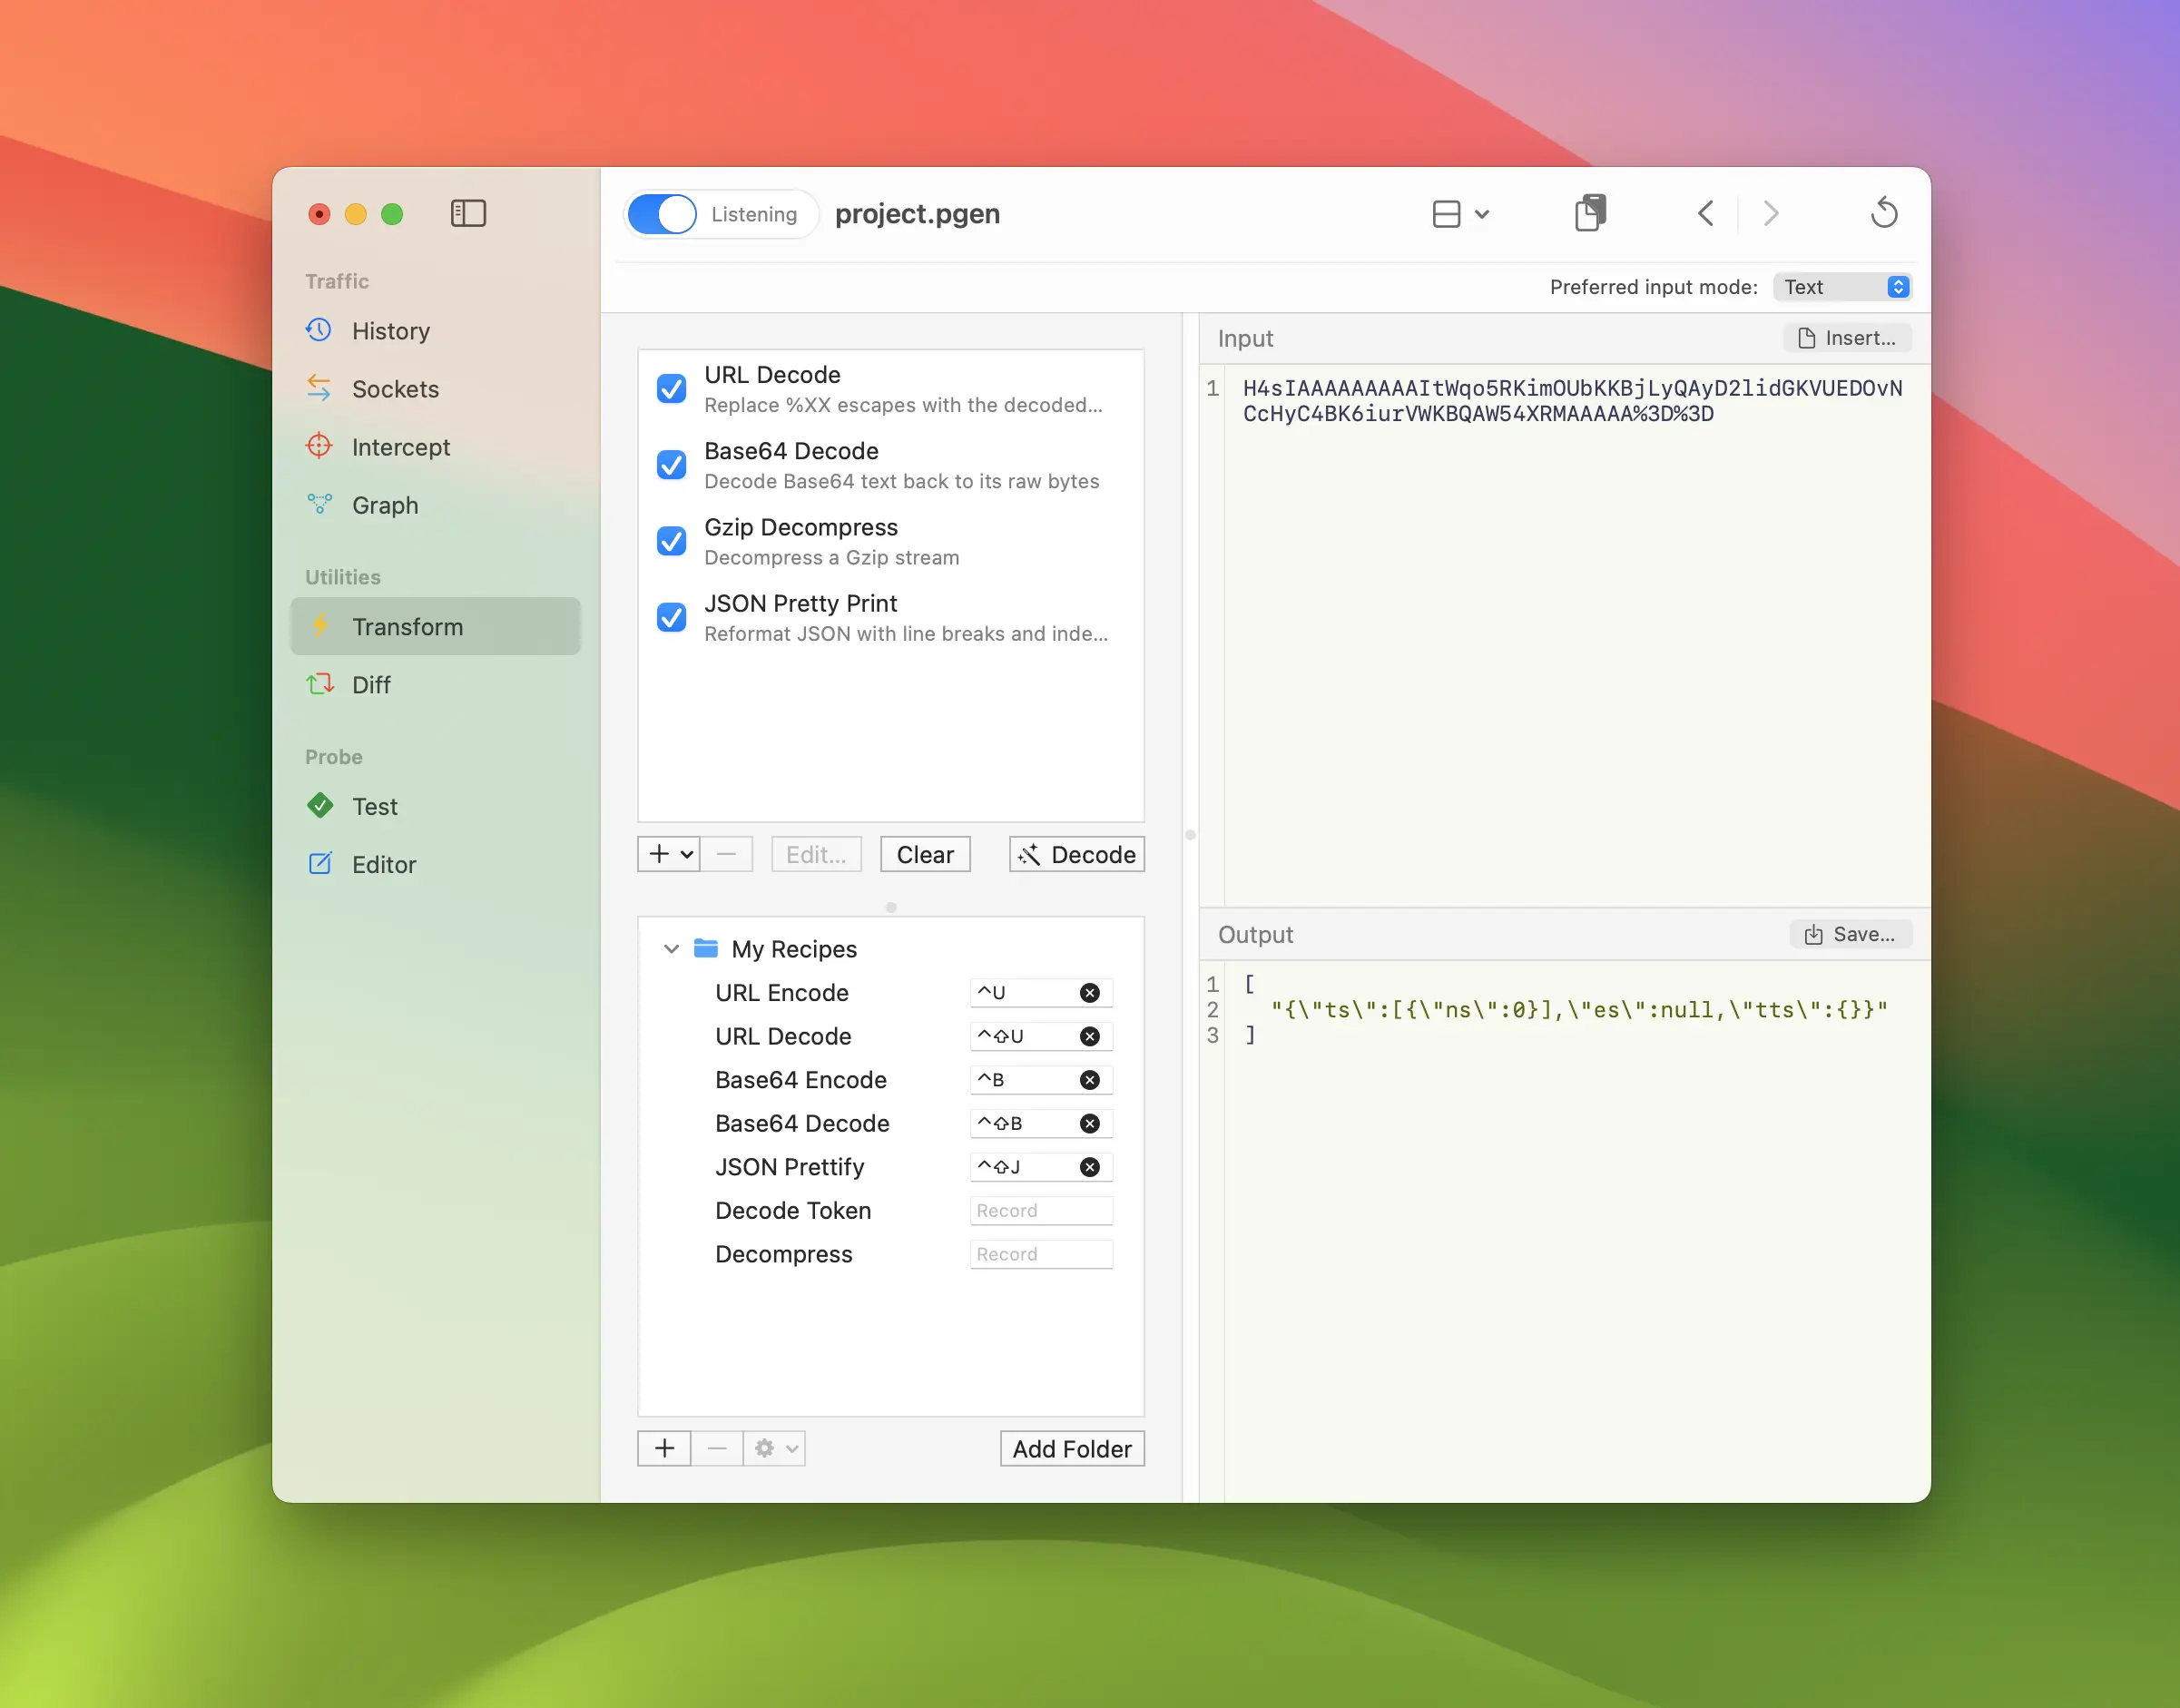Collapse the My Recipes folder
Screen dimensions: 2180x1708
coord(672,948)
